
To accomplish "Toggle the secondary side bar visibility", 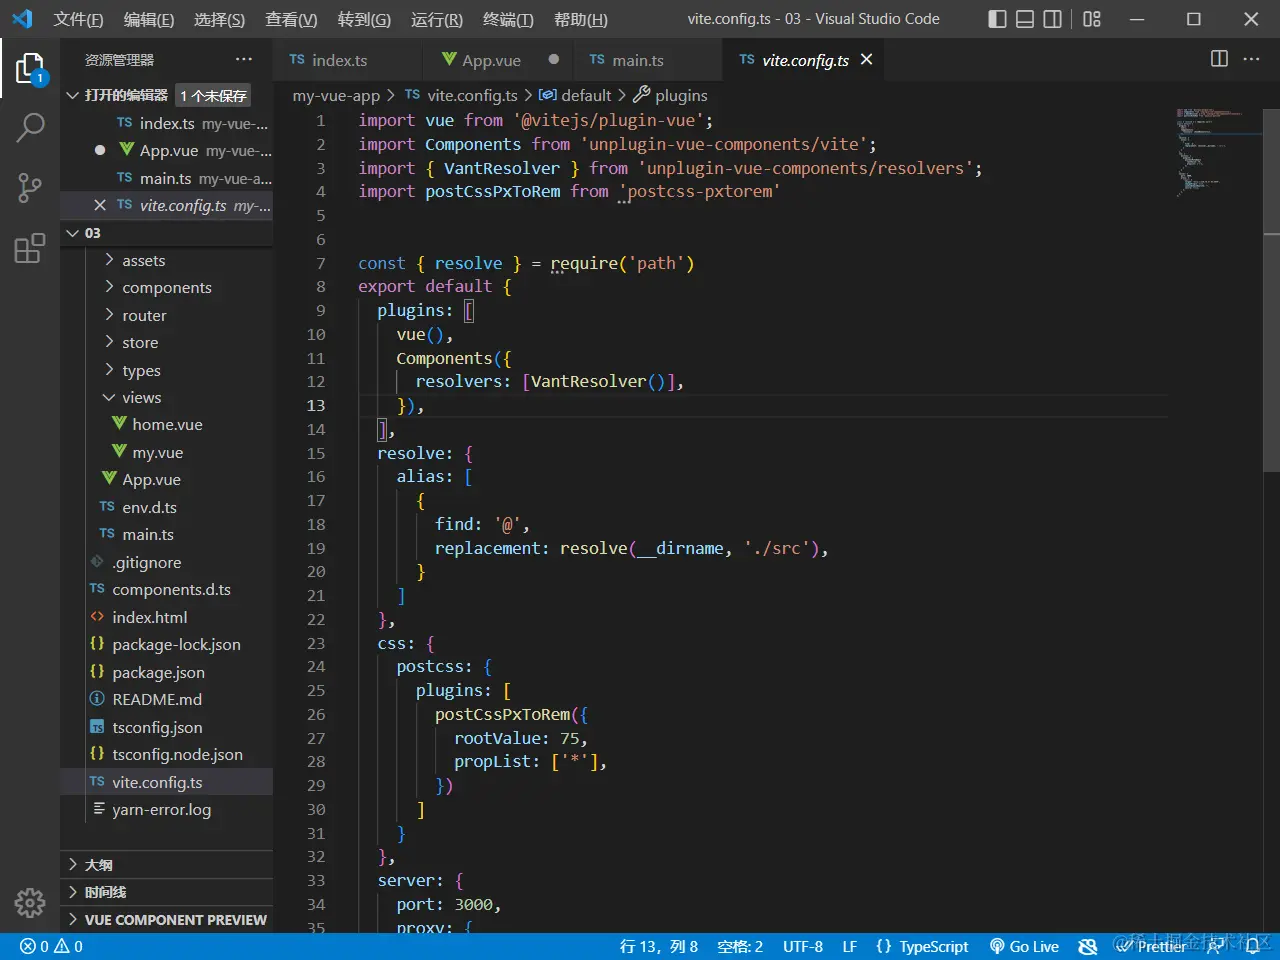I will pyautogui.click(x=1053, y=19).
